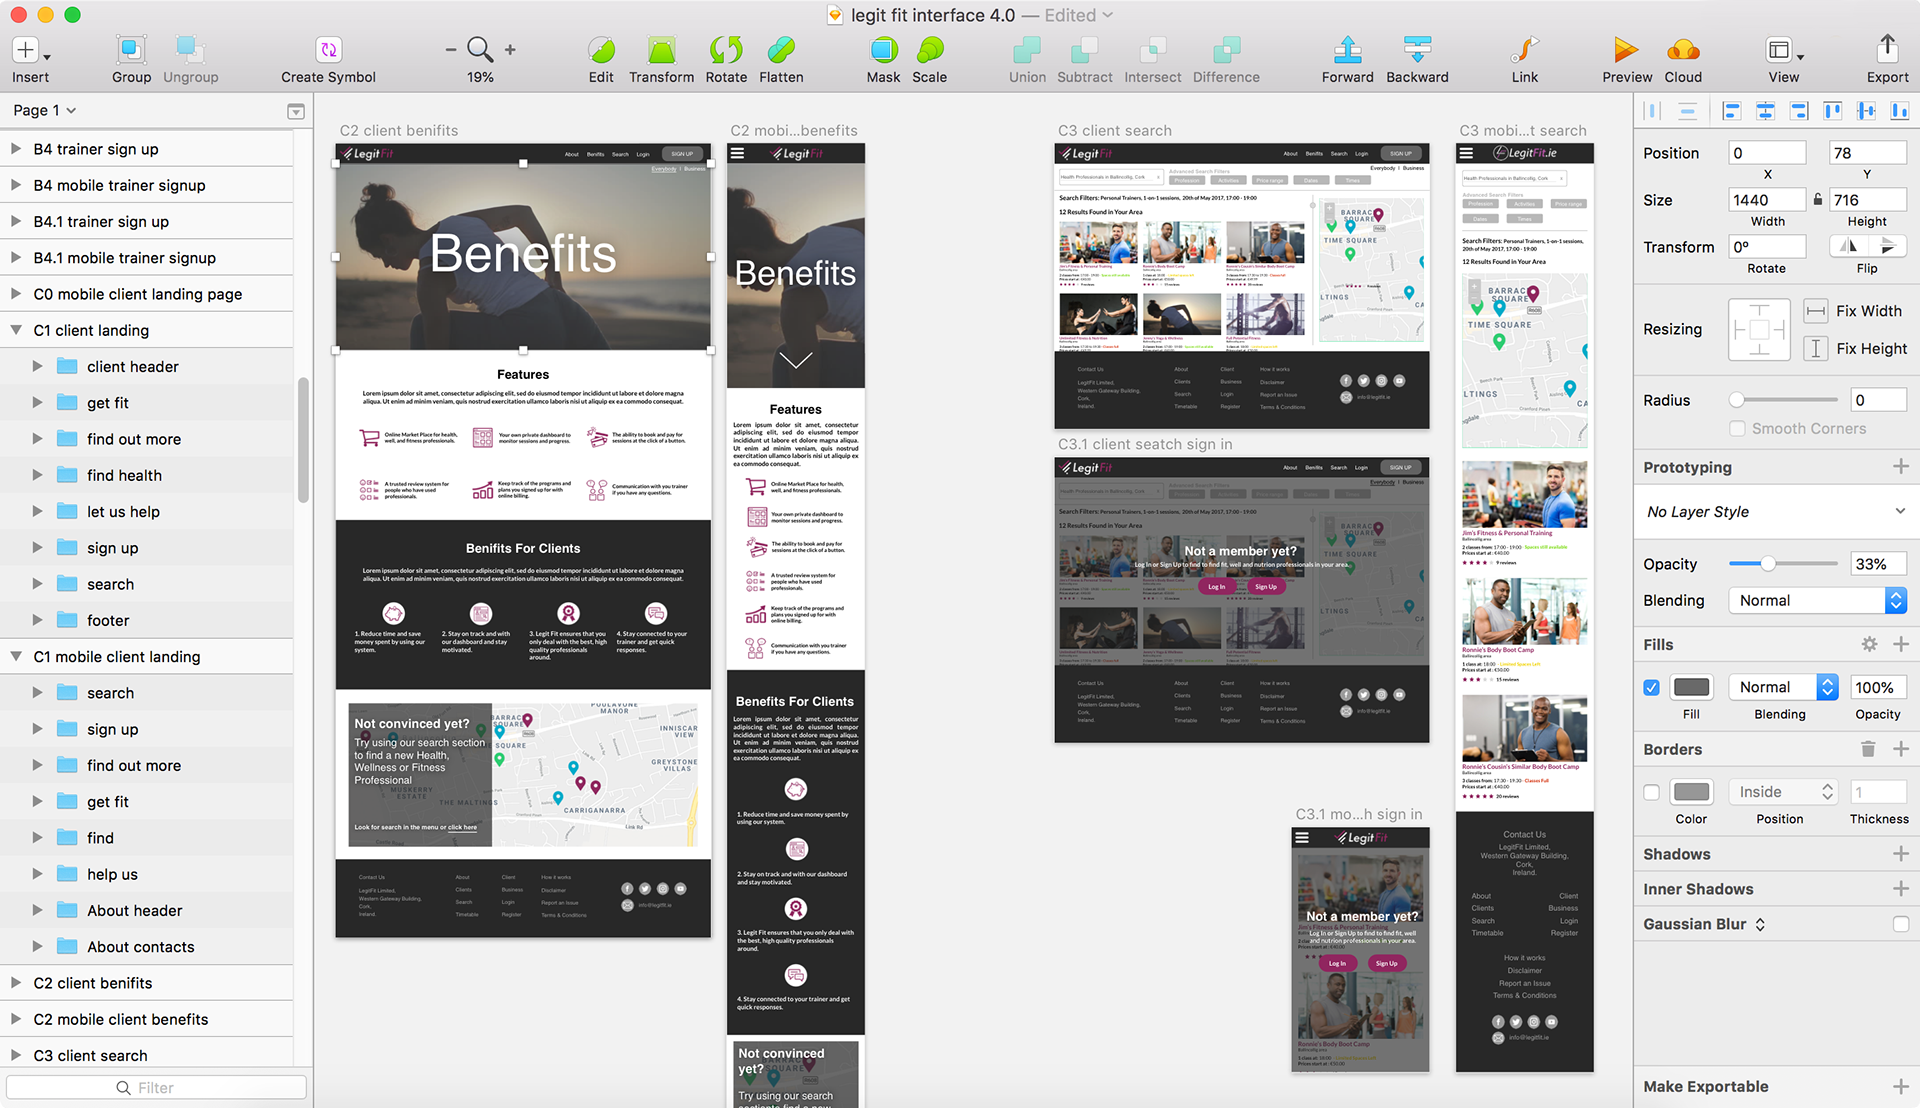1920x1108 pixels.
Task: Enable the Borders checkbox
Action: tap(1651, 792)
